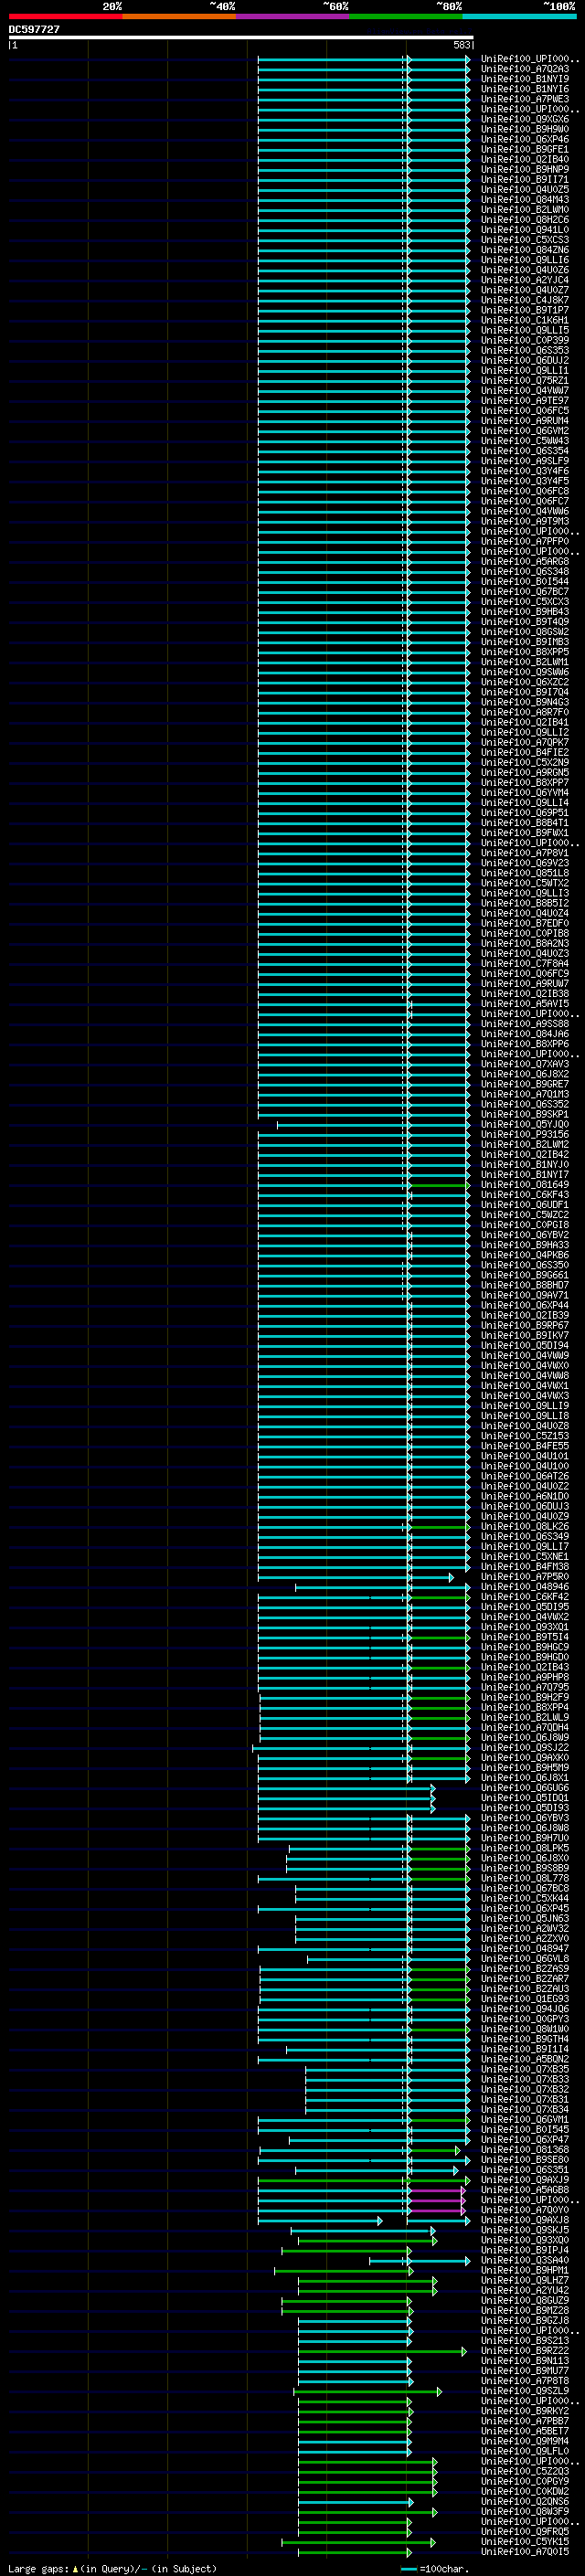Image resolution: width=585 pixels, height=2576 pixels.
Task: Select hit UniRef100_B9T5I4
Action: tap(524, 1637)
